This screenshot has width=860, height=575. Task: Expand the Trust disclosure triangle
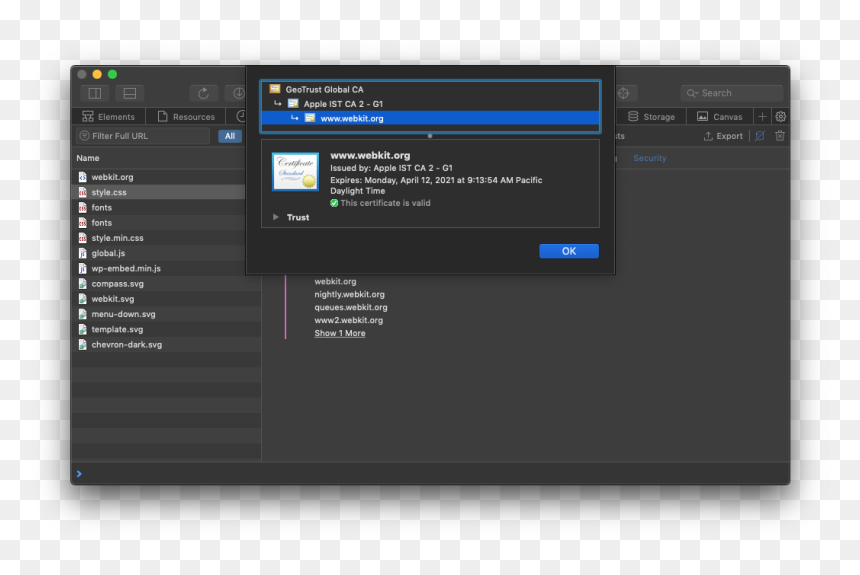click(275, 217)
